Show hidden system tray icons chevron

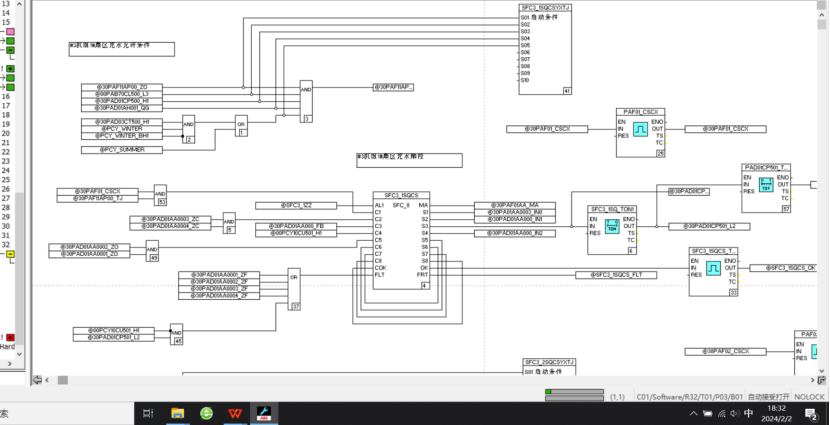693,413
